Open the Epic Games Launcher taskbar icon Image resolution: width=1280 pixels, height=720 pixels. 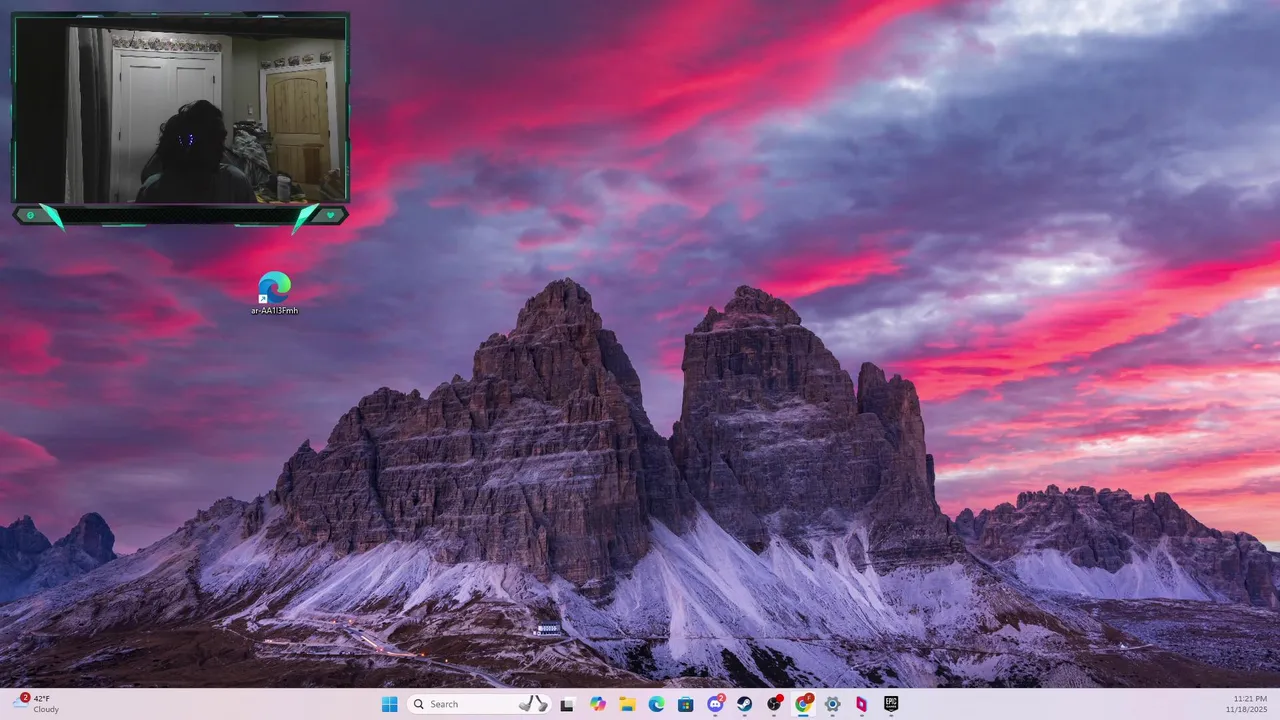tap(891, 704)
